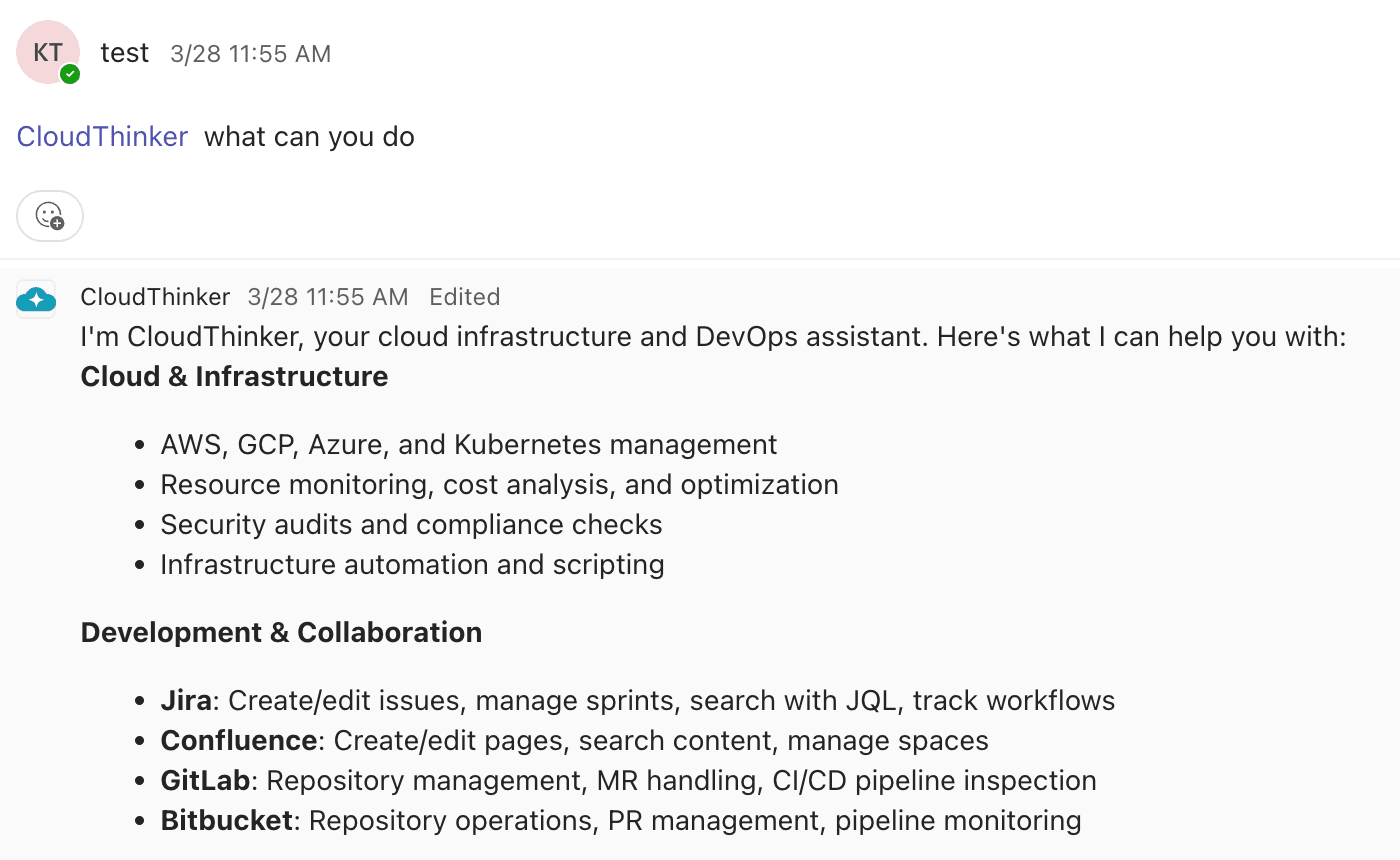1400x860 pixels.
Task: Click the bold Confluence label
Action: (238, 740)
